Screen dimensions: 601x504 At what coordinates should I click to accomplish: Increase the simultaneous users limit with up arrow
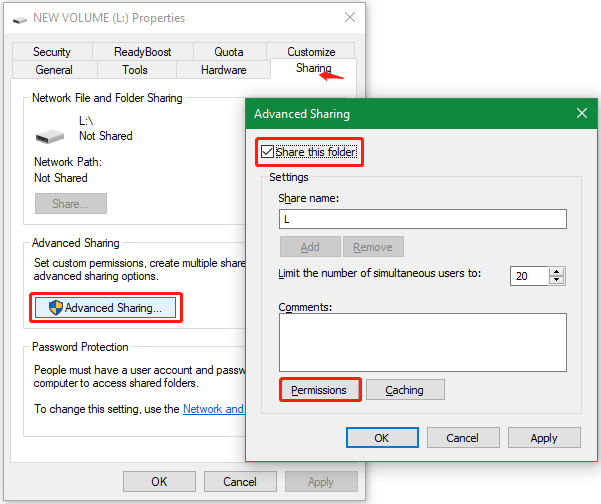557,270
